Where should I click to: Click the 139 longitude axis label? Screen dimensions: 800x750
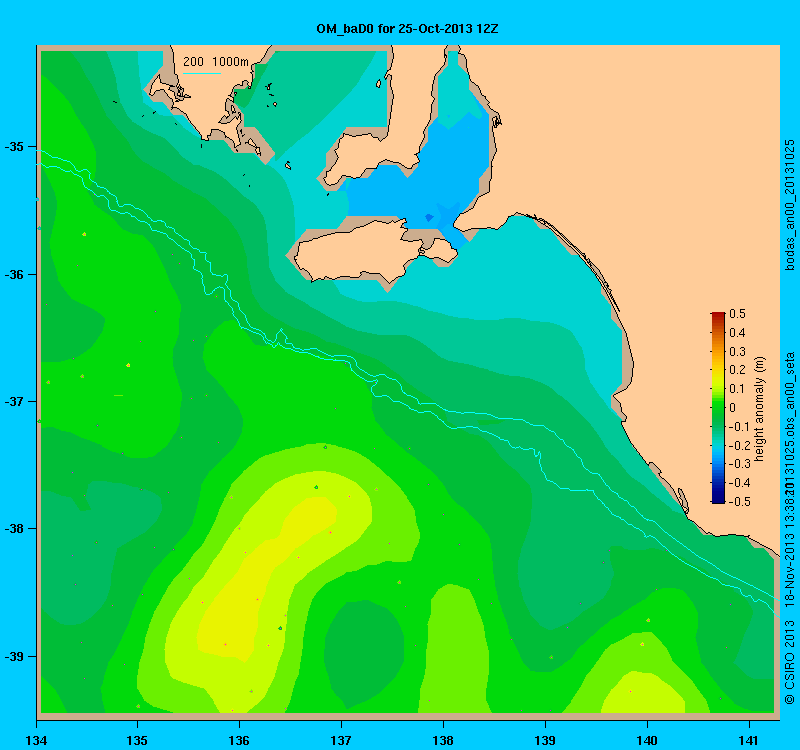point(545,740)
